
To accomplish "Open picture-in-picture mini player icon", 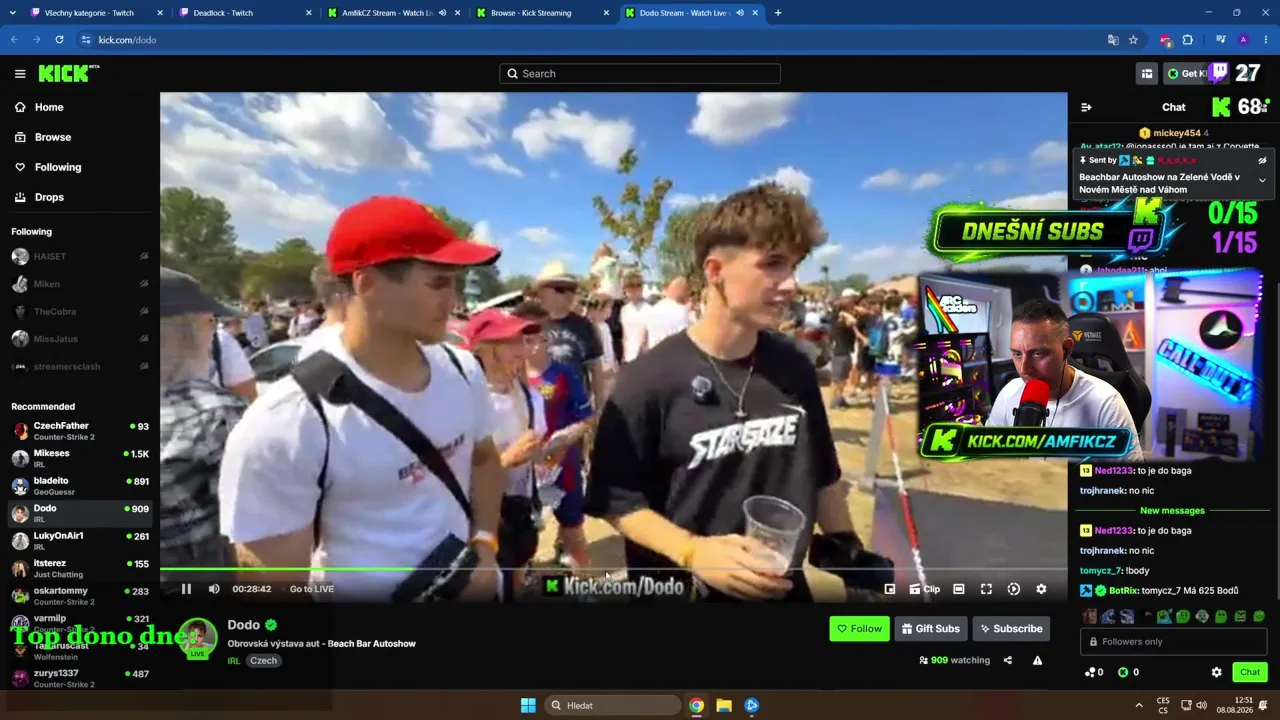I will coord(889,589).
